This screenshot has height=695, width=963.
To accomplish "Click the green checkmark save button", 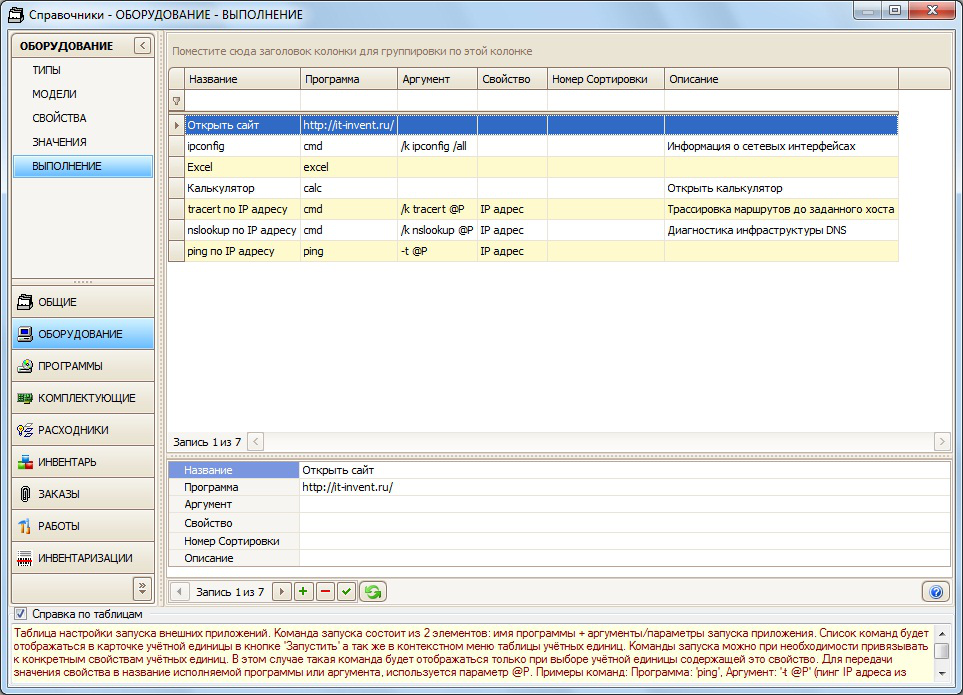I will (346, 592).
